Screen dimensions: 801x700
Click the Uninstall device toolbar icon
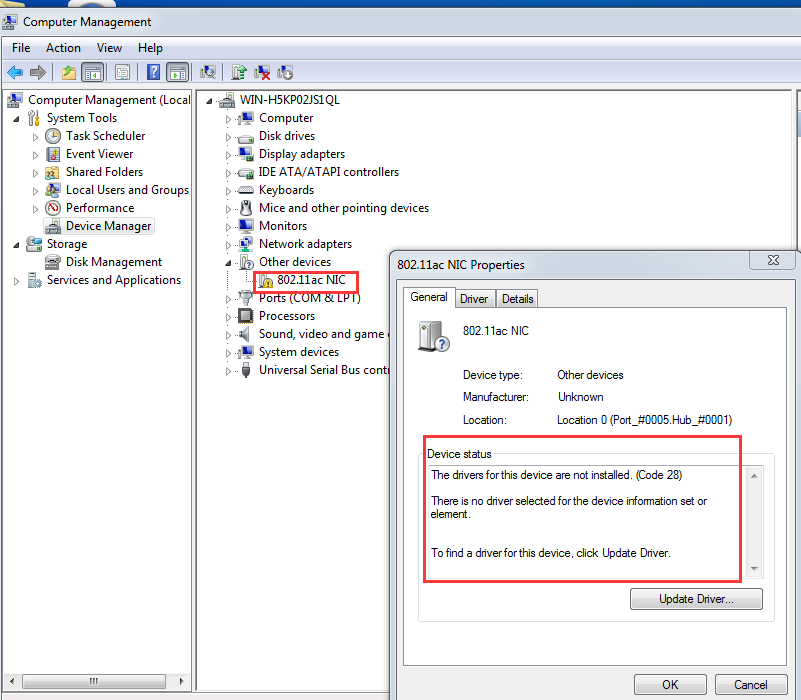[x=262, y=73]
